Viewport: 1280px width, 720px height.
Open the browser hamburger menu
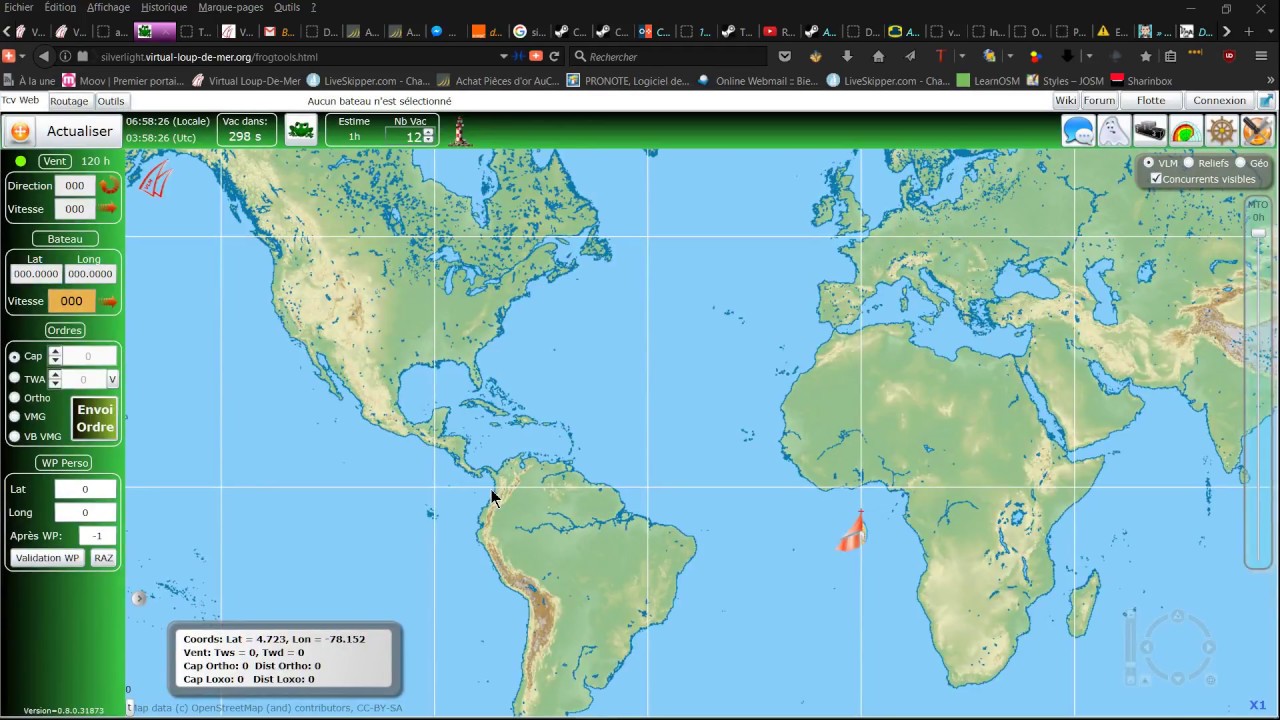(1262, 57)
